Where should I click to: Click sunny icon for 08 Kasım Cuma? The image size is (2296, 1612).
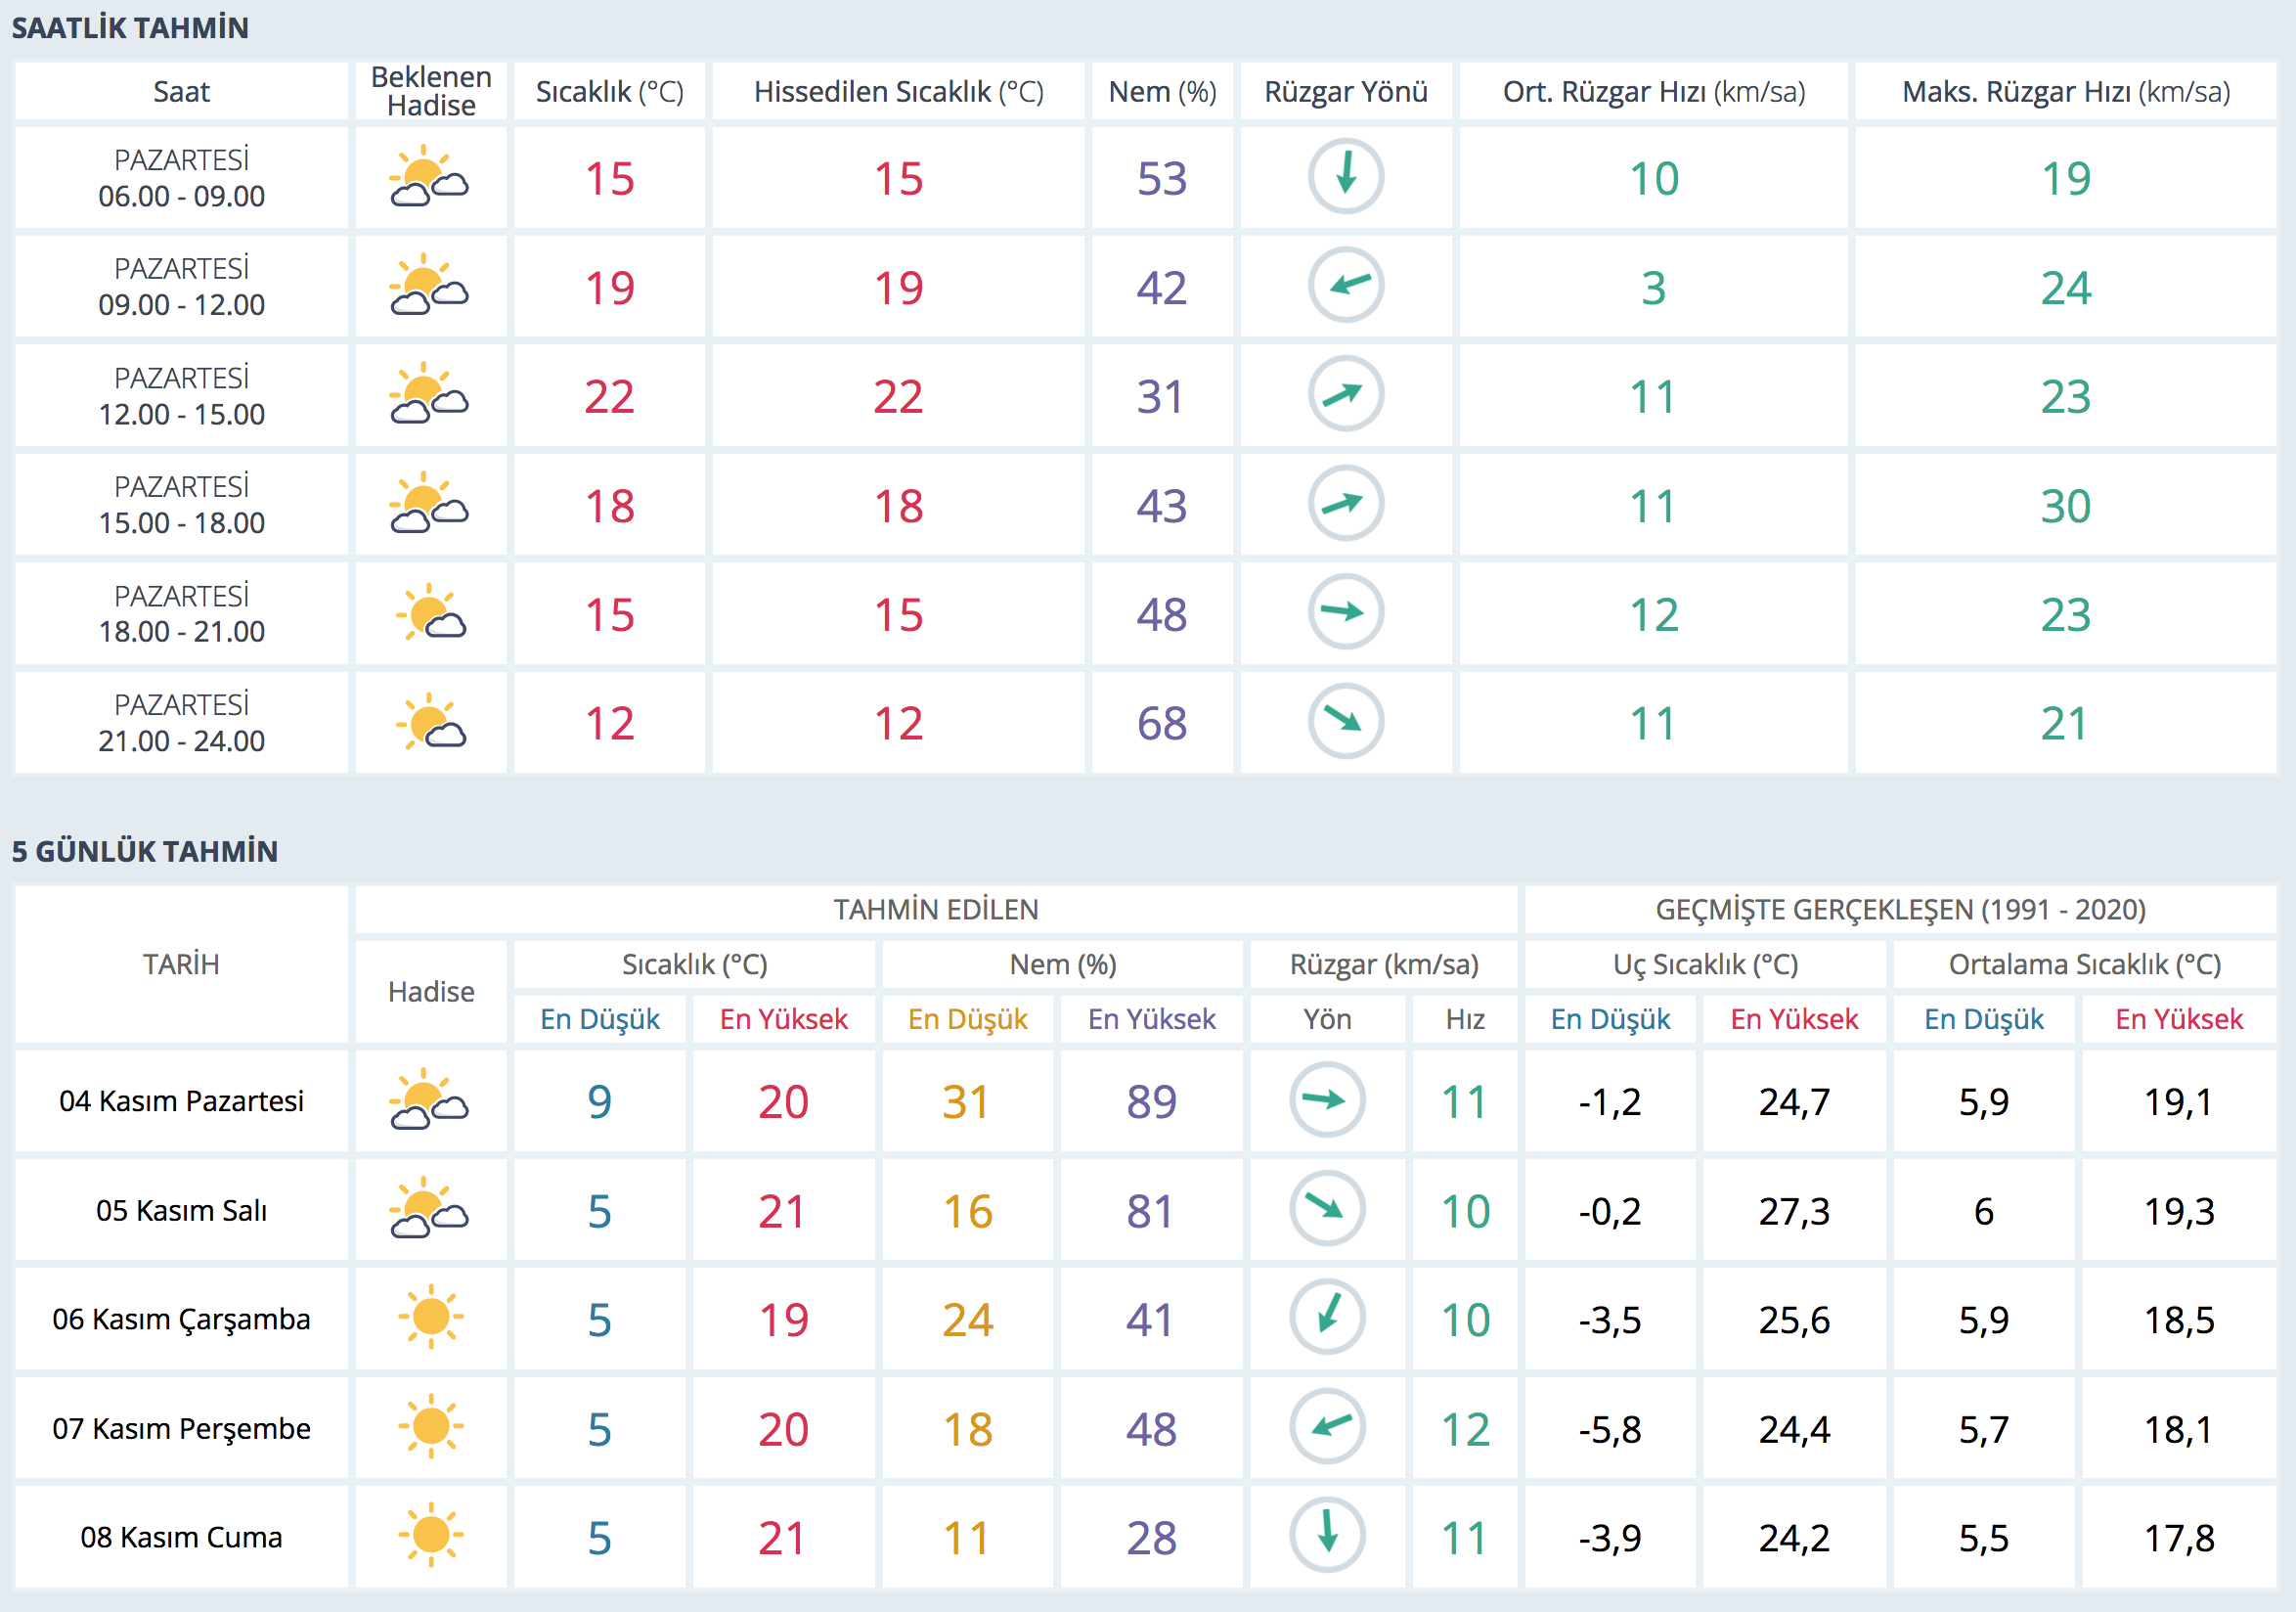(x=431, y=1535)
